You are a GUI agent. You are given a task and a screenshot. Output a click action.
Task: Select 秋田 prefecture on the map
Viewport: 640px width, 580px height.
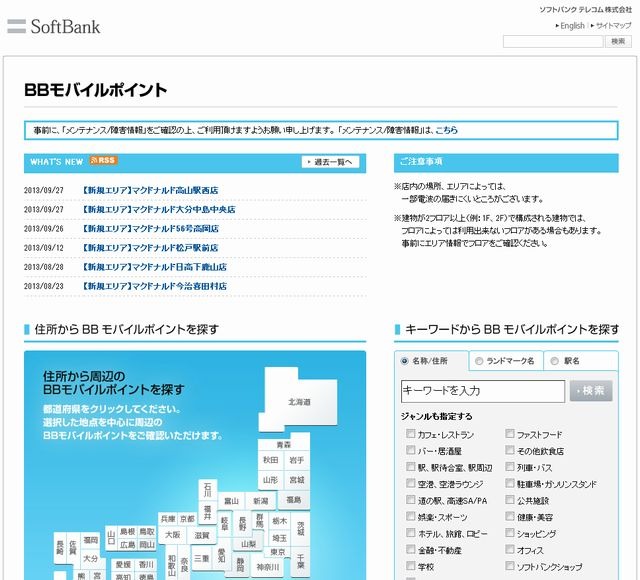click(x=270, y=460)
